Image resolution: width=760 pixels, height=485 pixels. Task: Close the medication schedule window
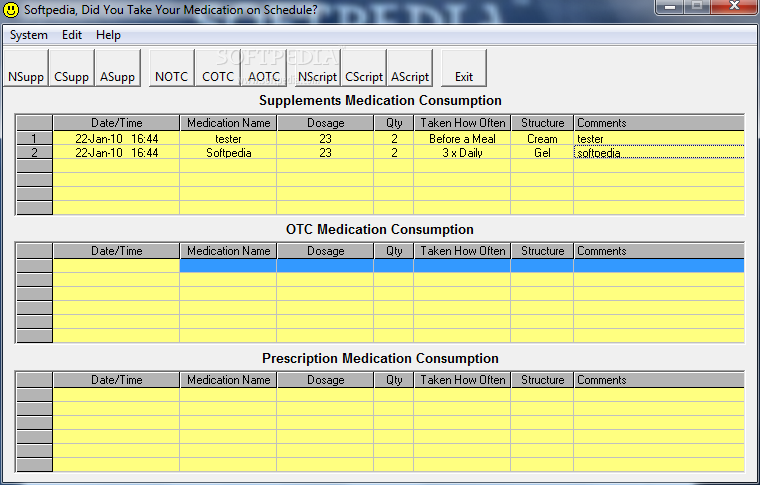point(734,7)
